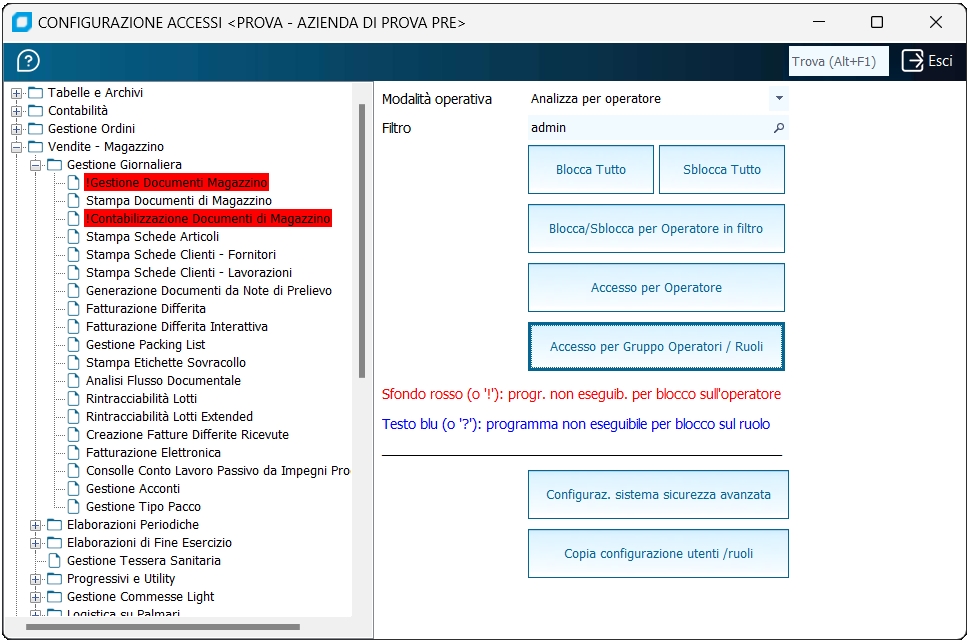Click document icon beside Gestione Packing List
971x642 pixels.
74,344
